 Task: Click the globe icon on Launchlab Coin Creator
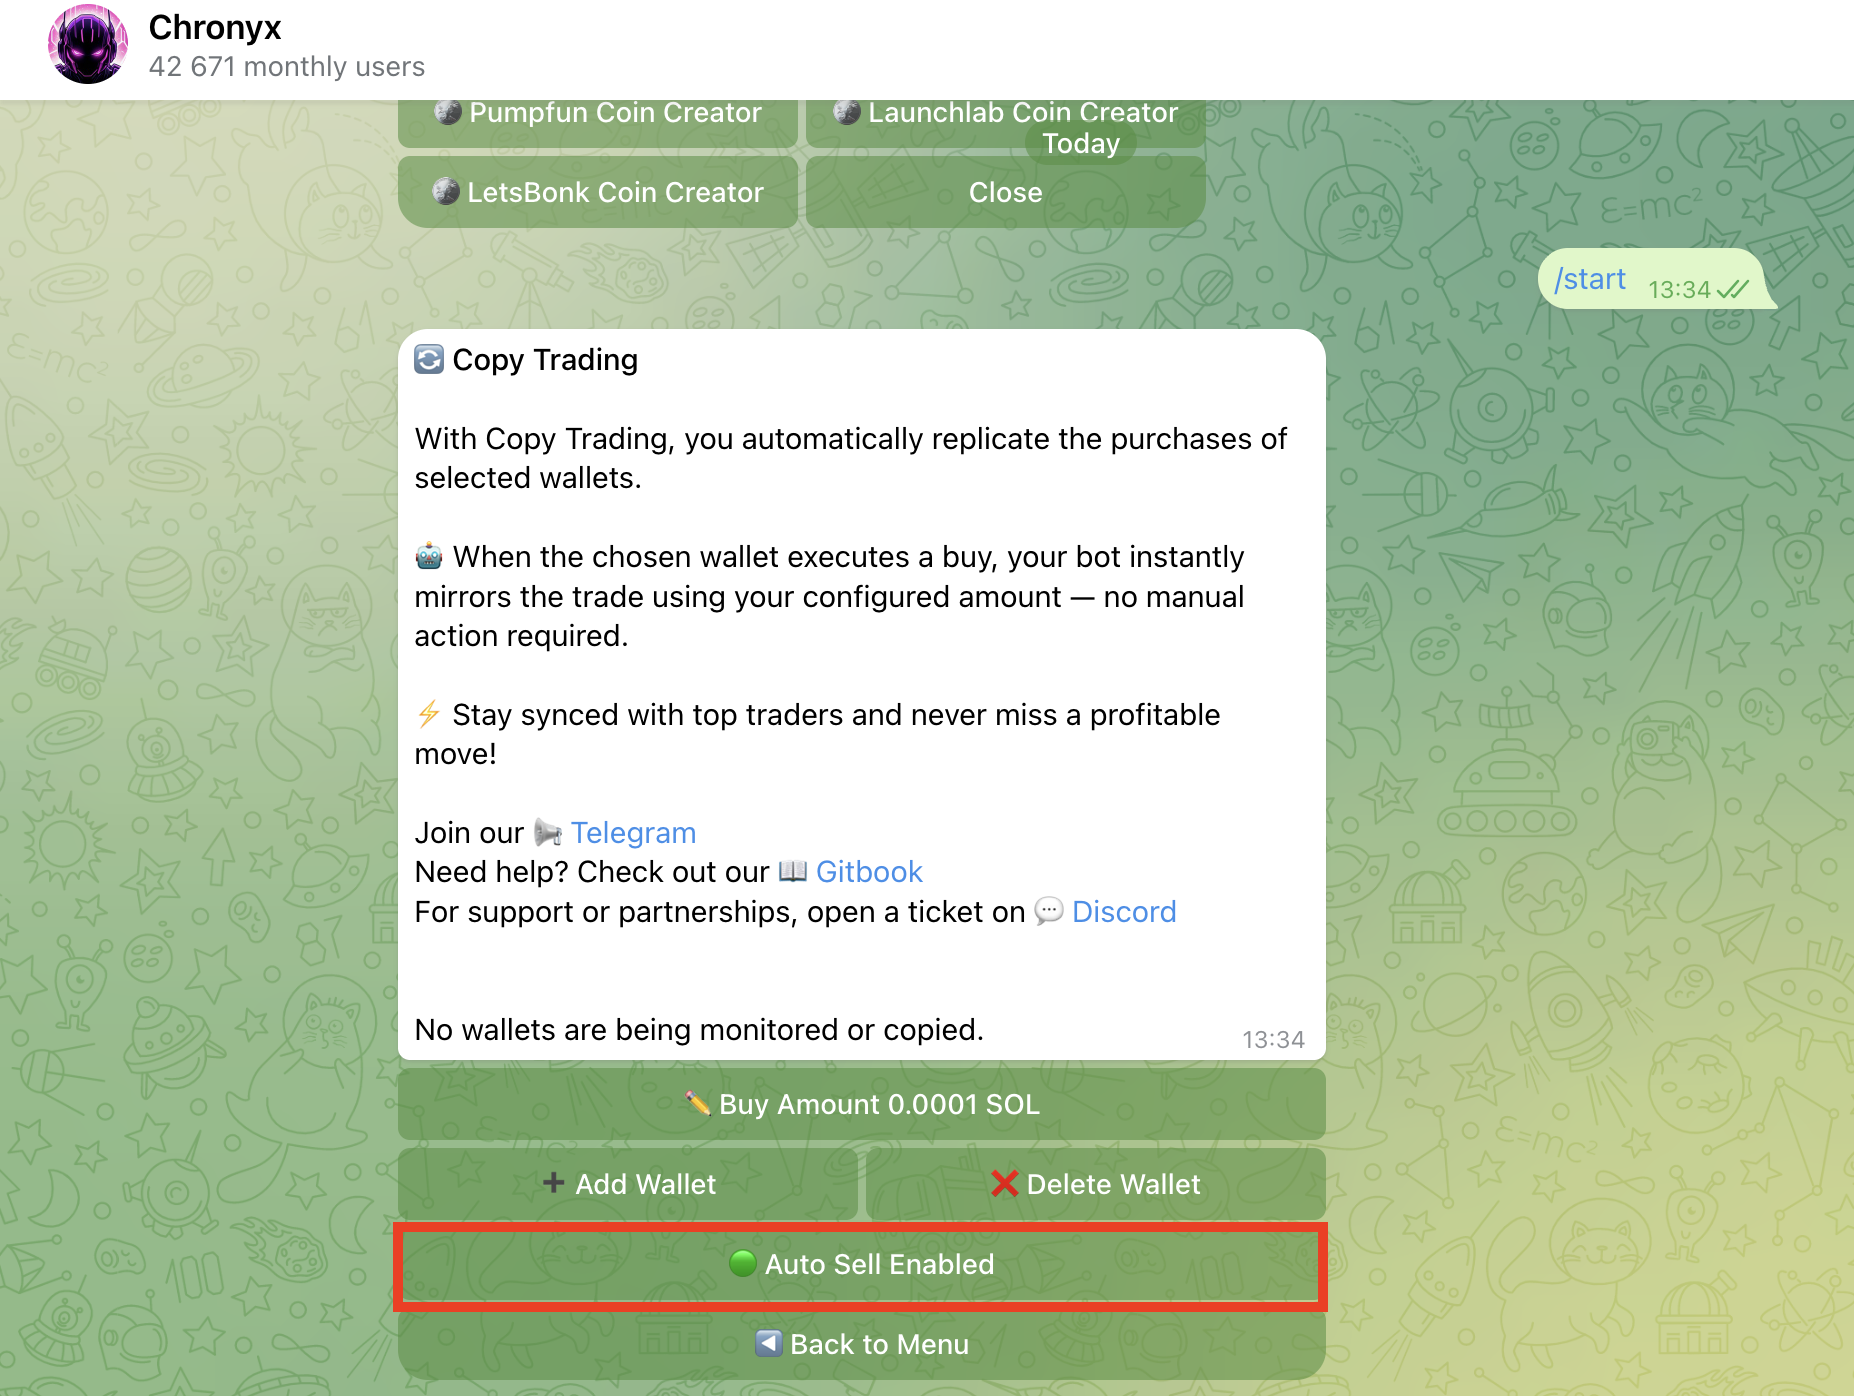845,112
